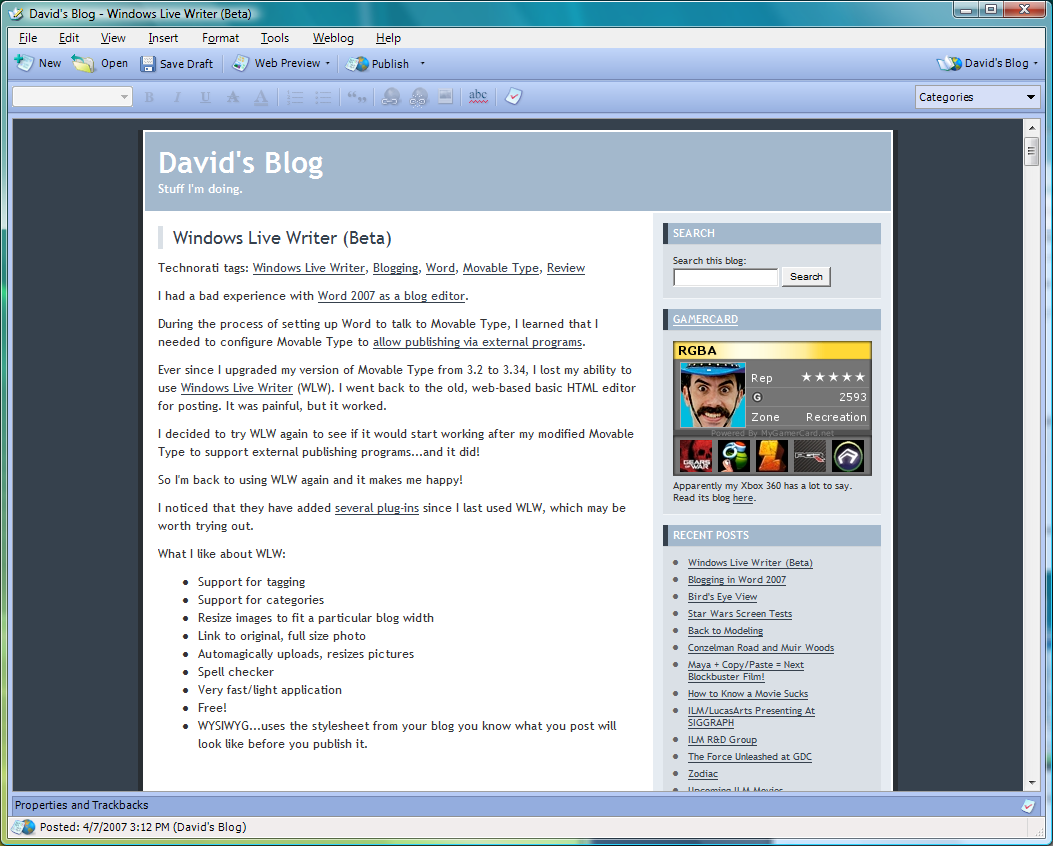Click the Search button in blog sidebar

click(x=806, y=277)
